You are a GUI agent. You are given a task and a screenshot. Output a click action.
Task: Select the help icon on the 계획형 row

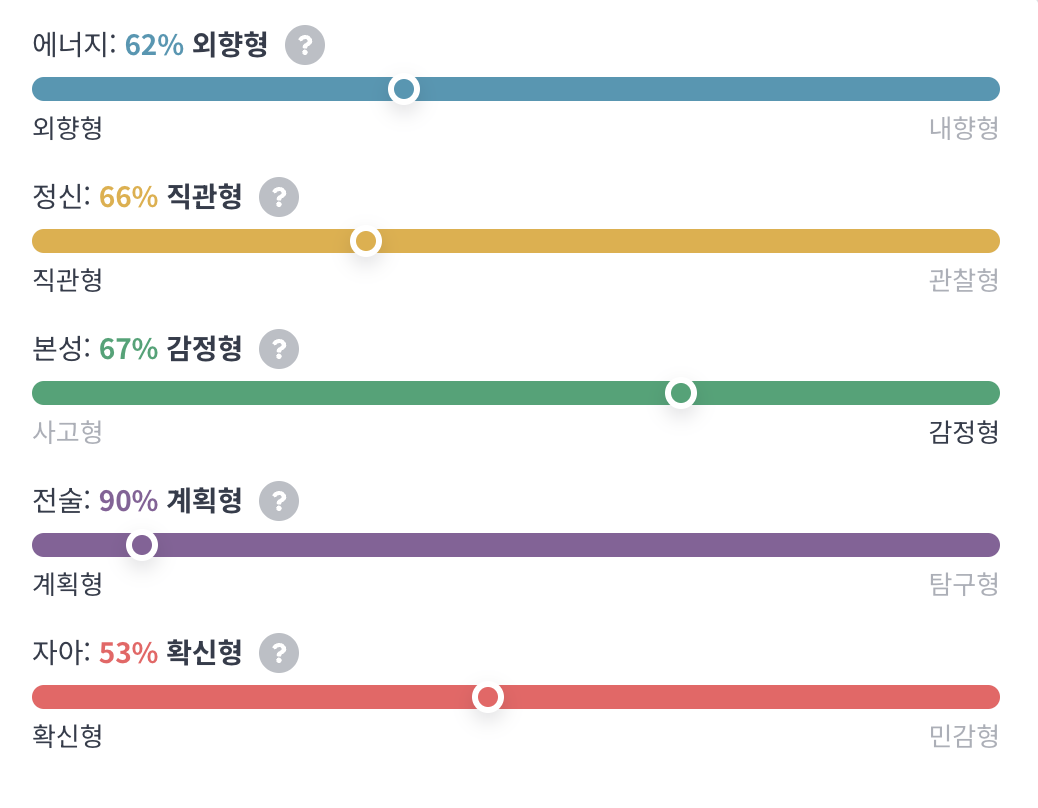[278, 501]
